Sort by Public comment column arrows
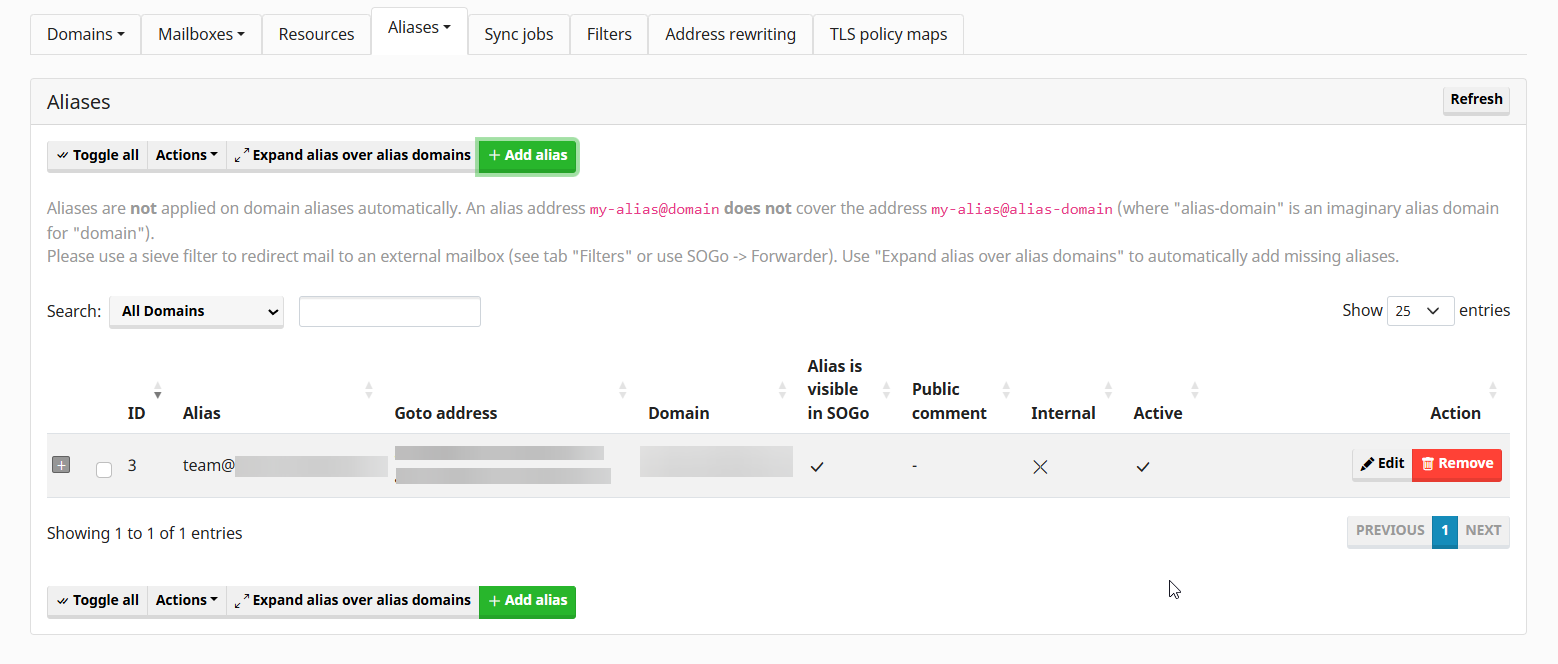 click(x=1006, y=390)
